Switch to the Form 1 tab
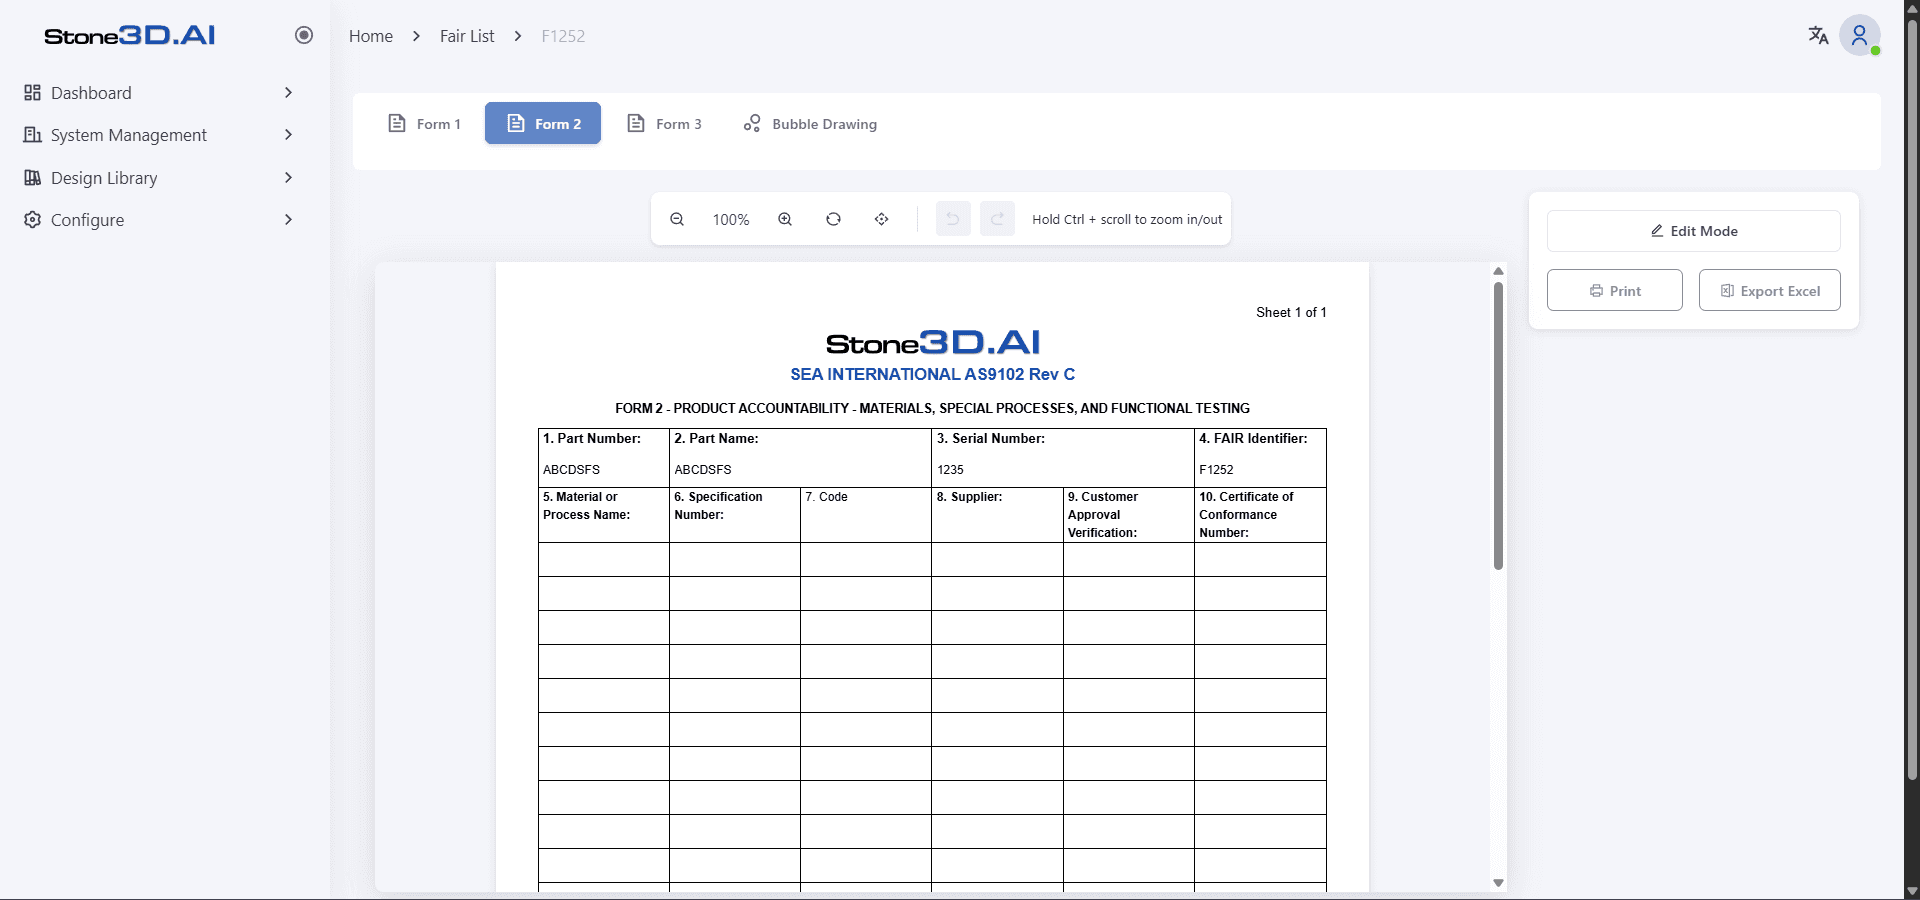 [x=424, y=123]
